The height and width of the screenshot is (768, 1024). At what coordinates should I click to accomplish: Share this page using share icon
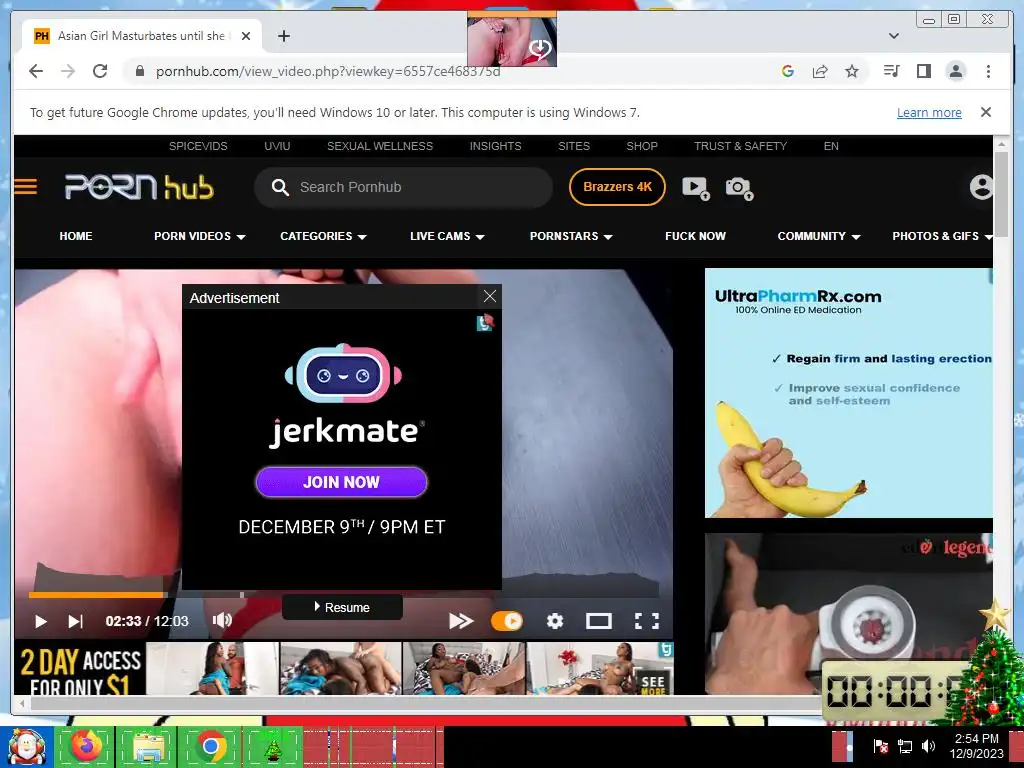[x=820, y=71]
